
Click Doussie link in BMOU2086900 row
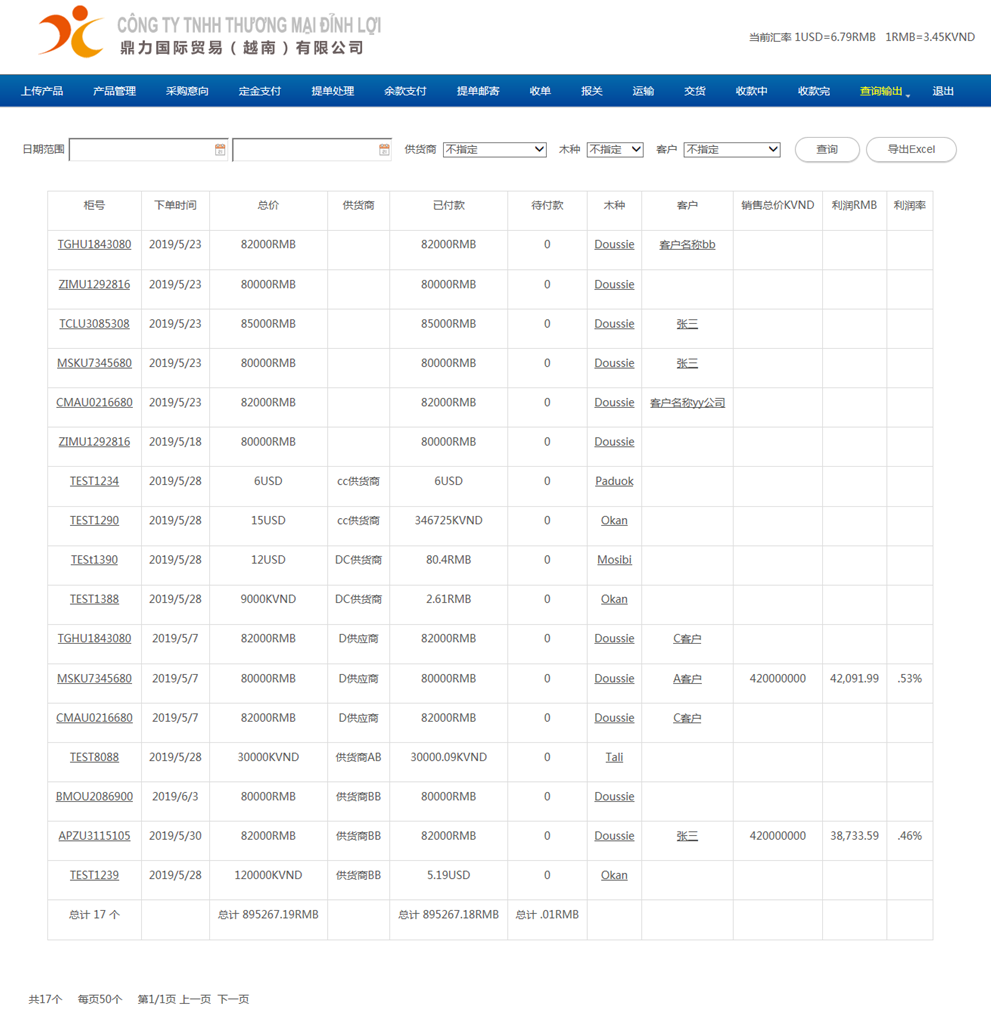[615, 797]
